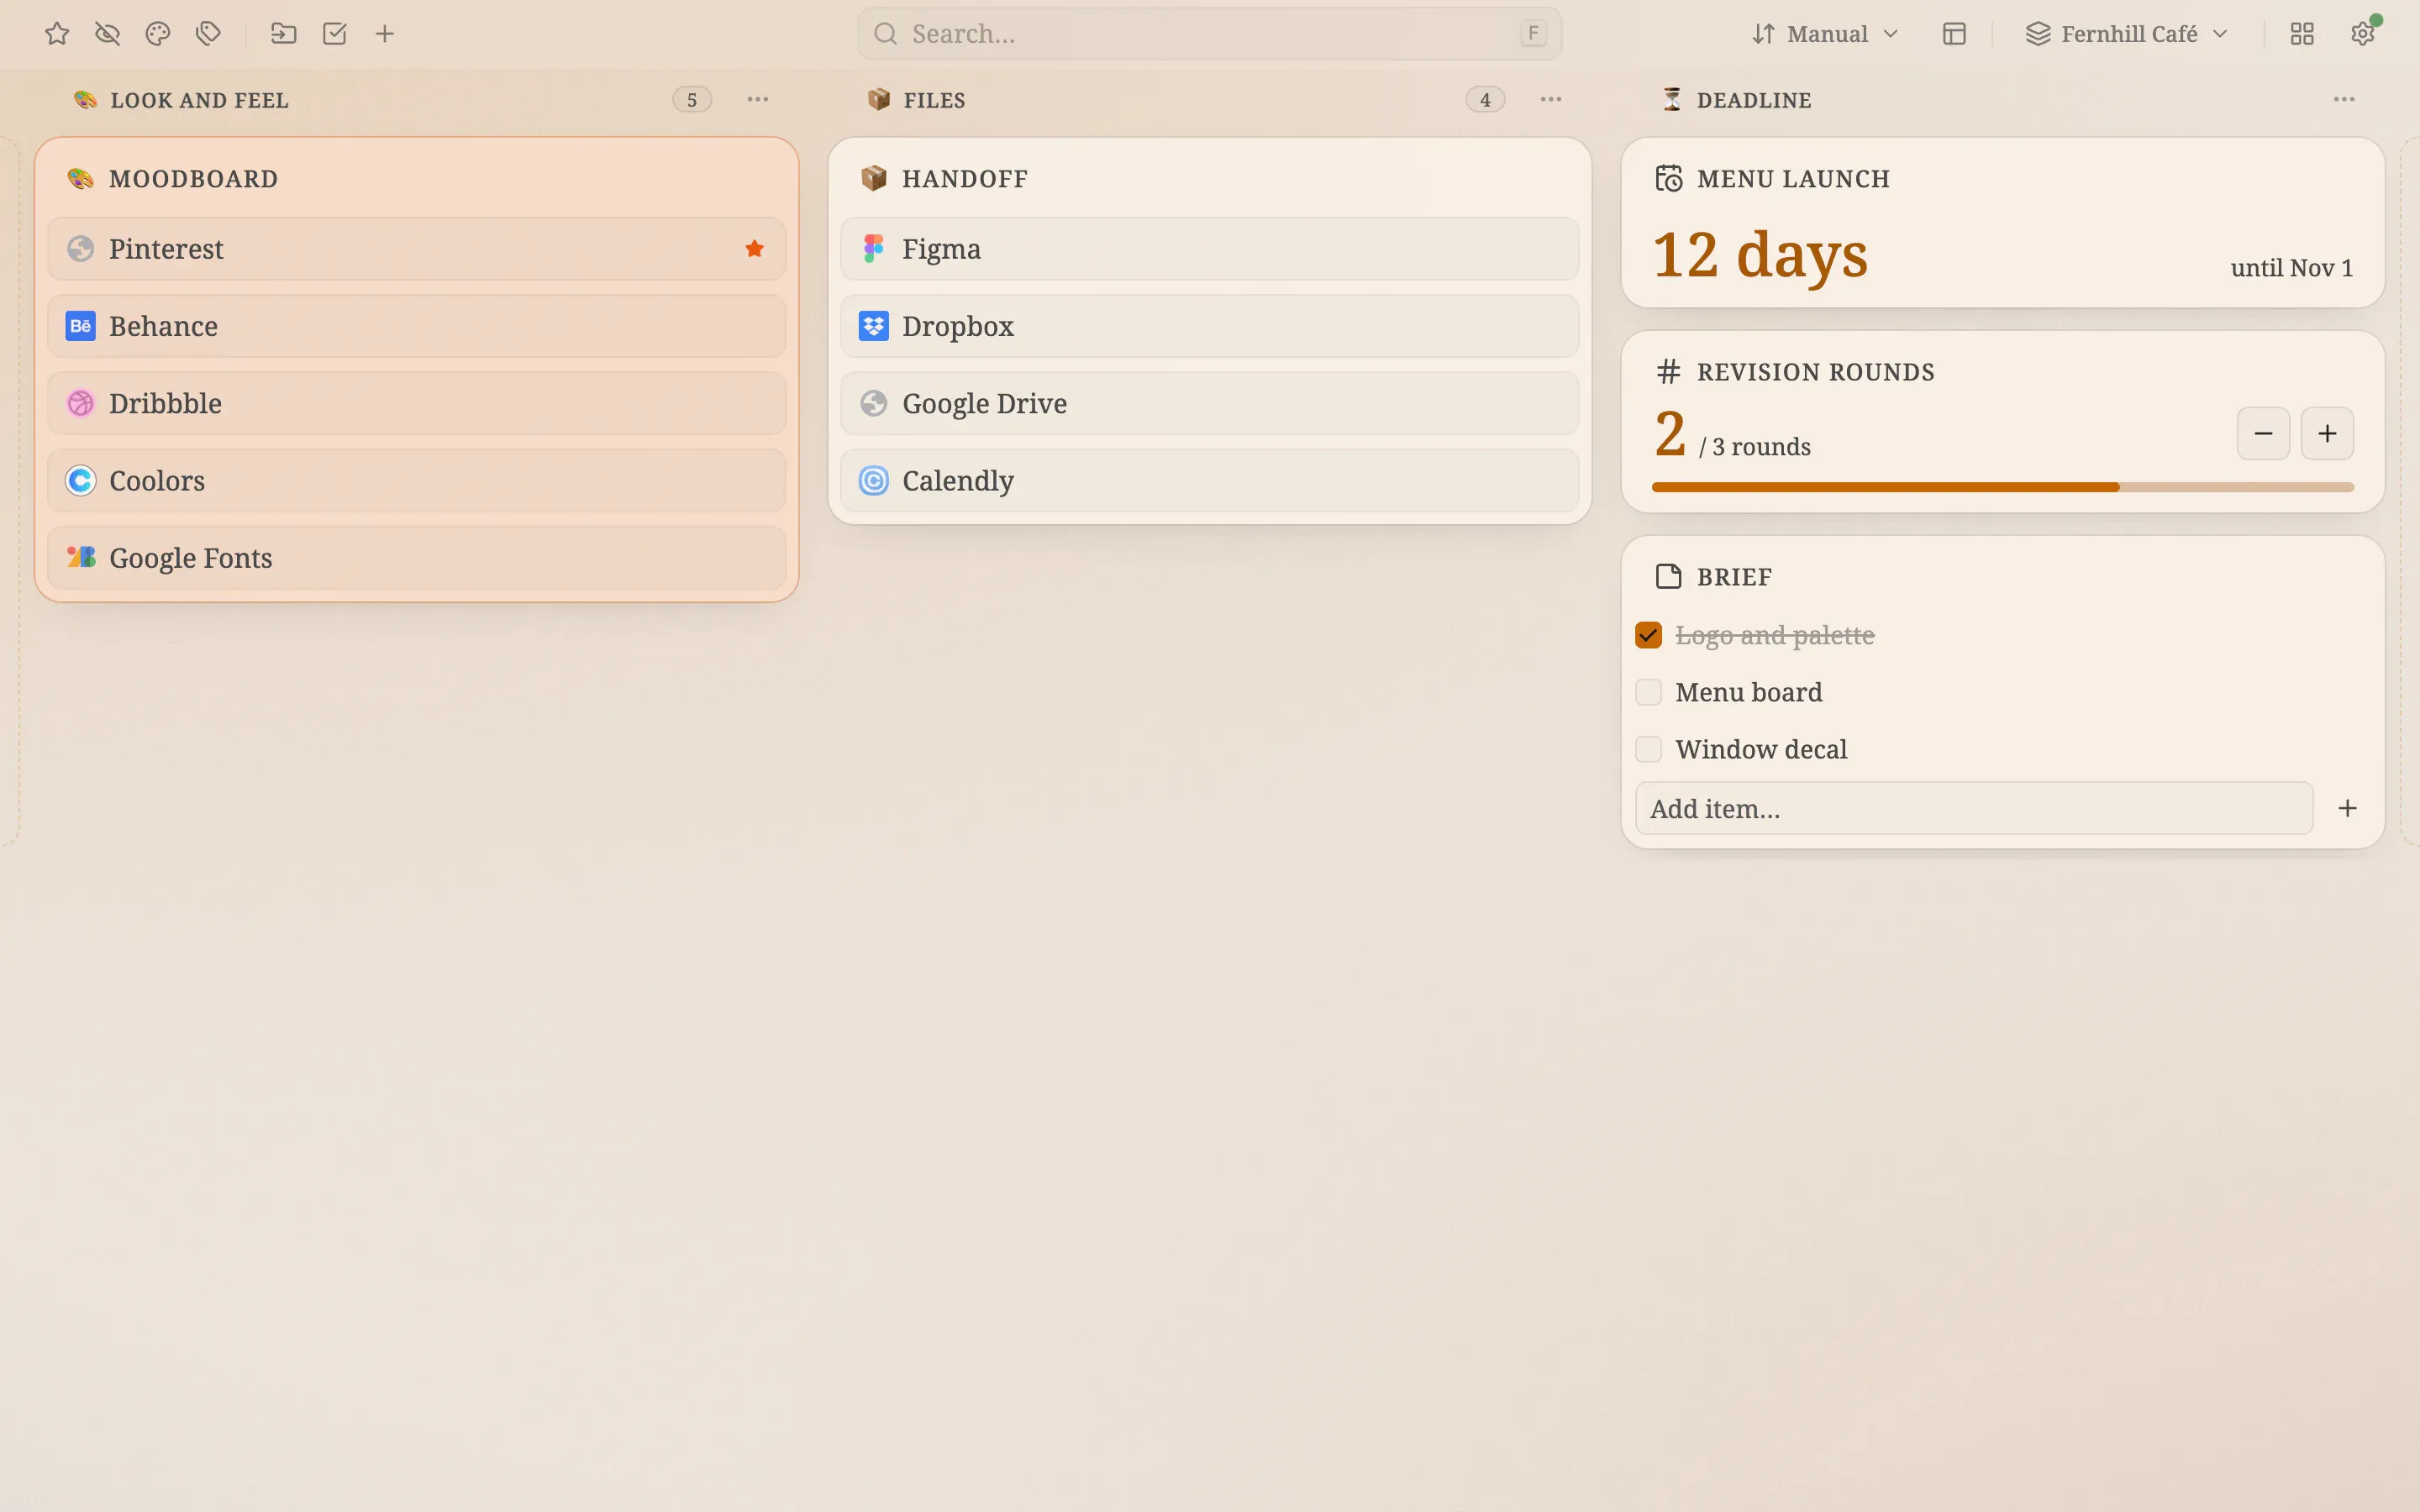
Task: Open the Look and Feel column options menu
Action: pyautogui.click(x=758, y=99)
